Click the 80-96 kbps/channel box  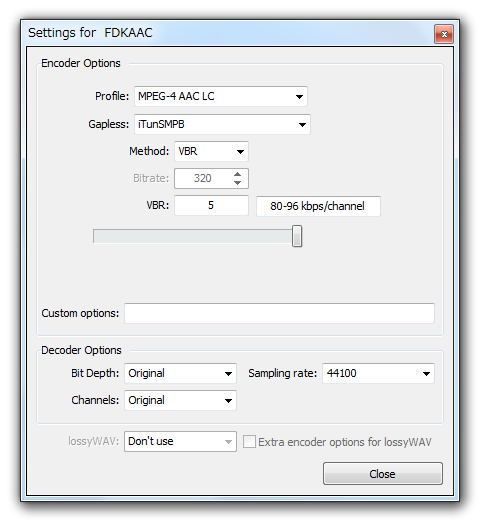(x=318, y=206)
